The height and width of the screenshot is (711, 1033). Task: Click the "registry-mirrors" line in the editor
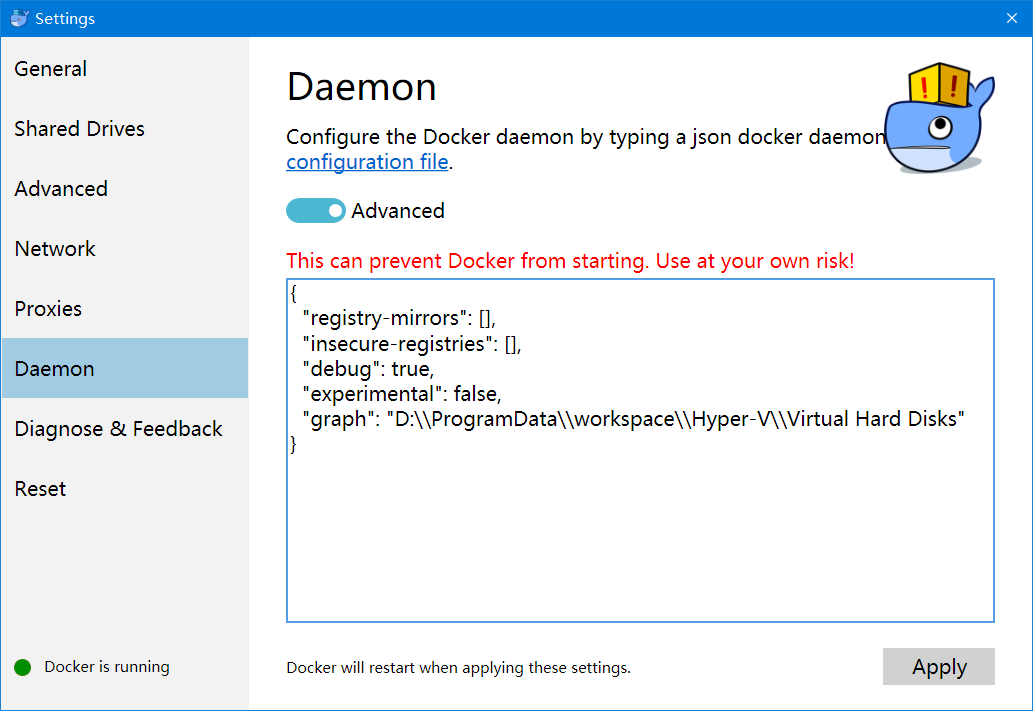[x=399, y=318]
